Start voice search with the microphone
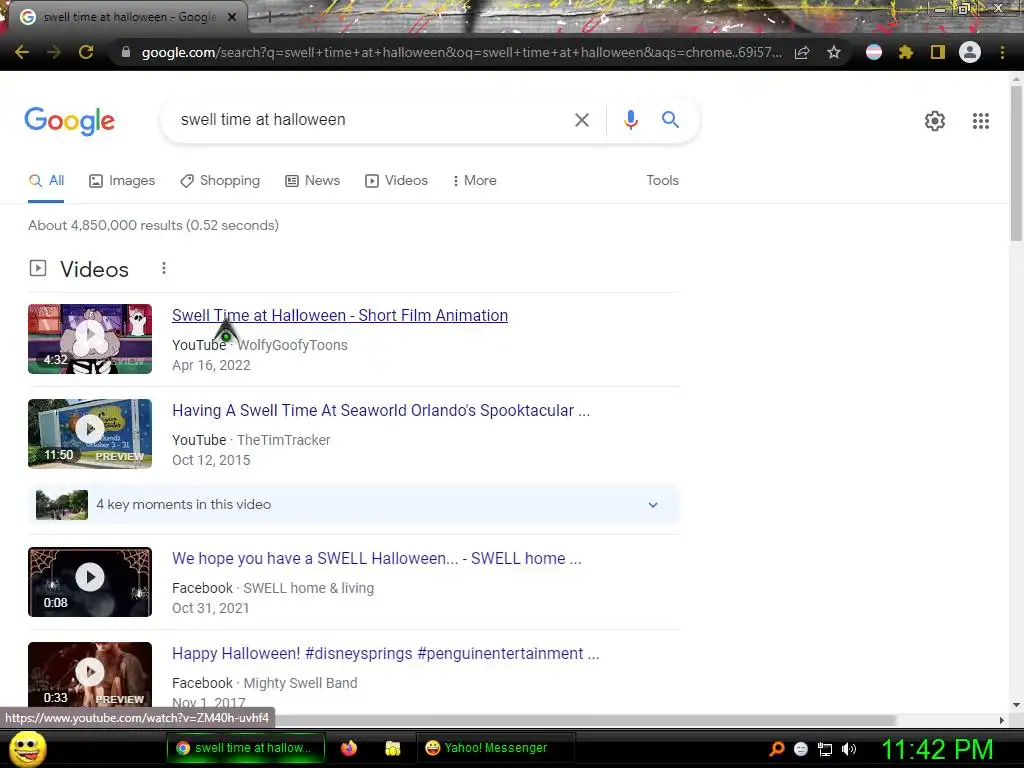This screenshot has height=768, width=1024. (x=630, y=120)
